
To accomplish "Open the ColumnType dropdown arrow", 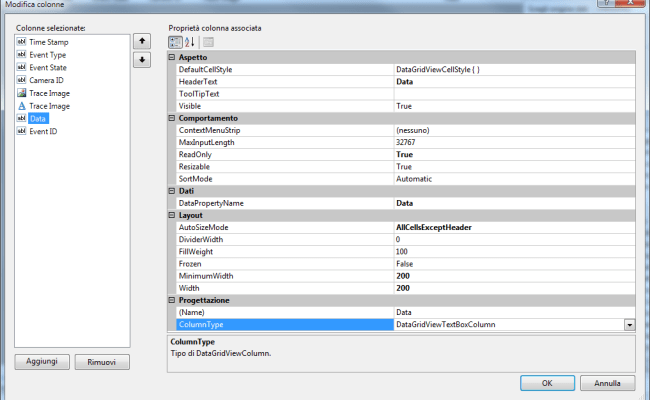I will coord(629,325).
